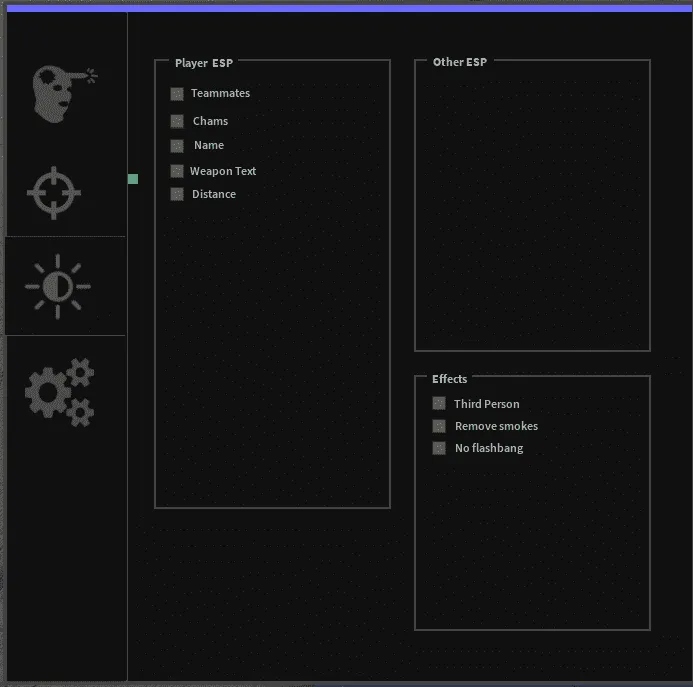This screenshot has height=687, width=693.
Task: Click the Chams label text
Action: [x=210, y=121]
